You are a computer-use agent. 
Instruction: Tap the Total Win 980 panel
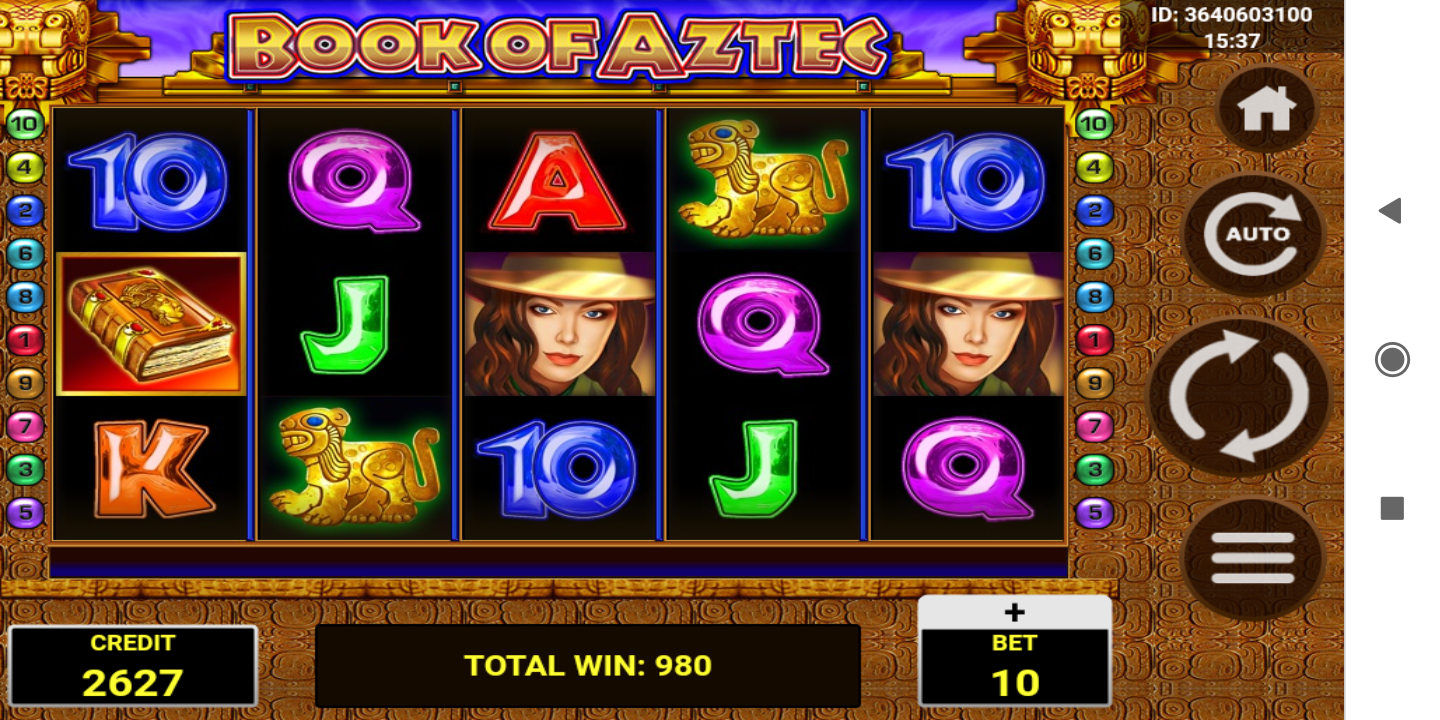588,666
